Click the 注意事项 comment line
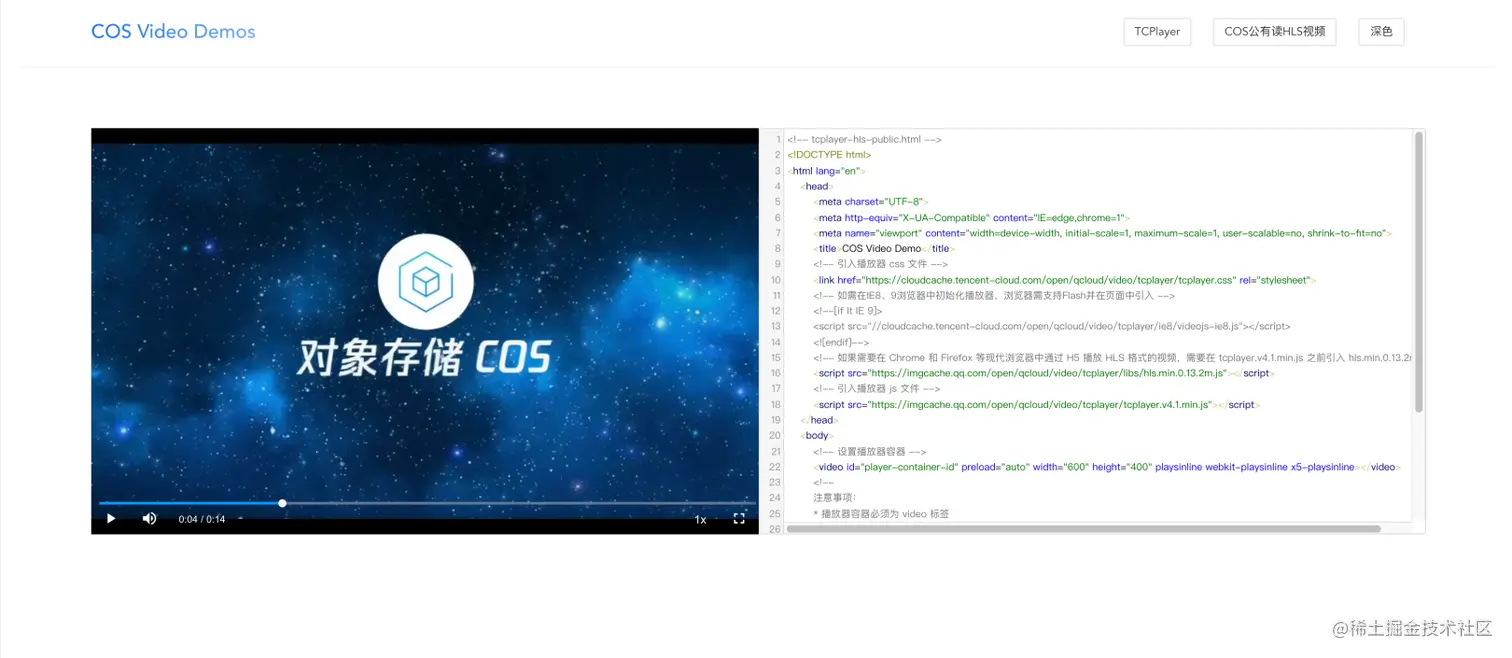 [x=835, y=498]
